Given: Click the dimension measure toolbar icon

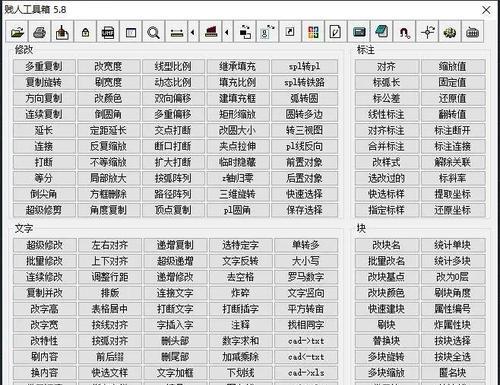Looking at the screenshot, I should [176, 31].
